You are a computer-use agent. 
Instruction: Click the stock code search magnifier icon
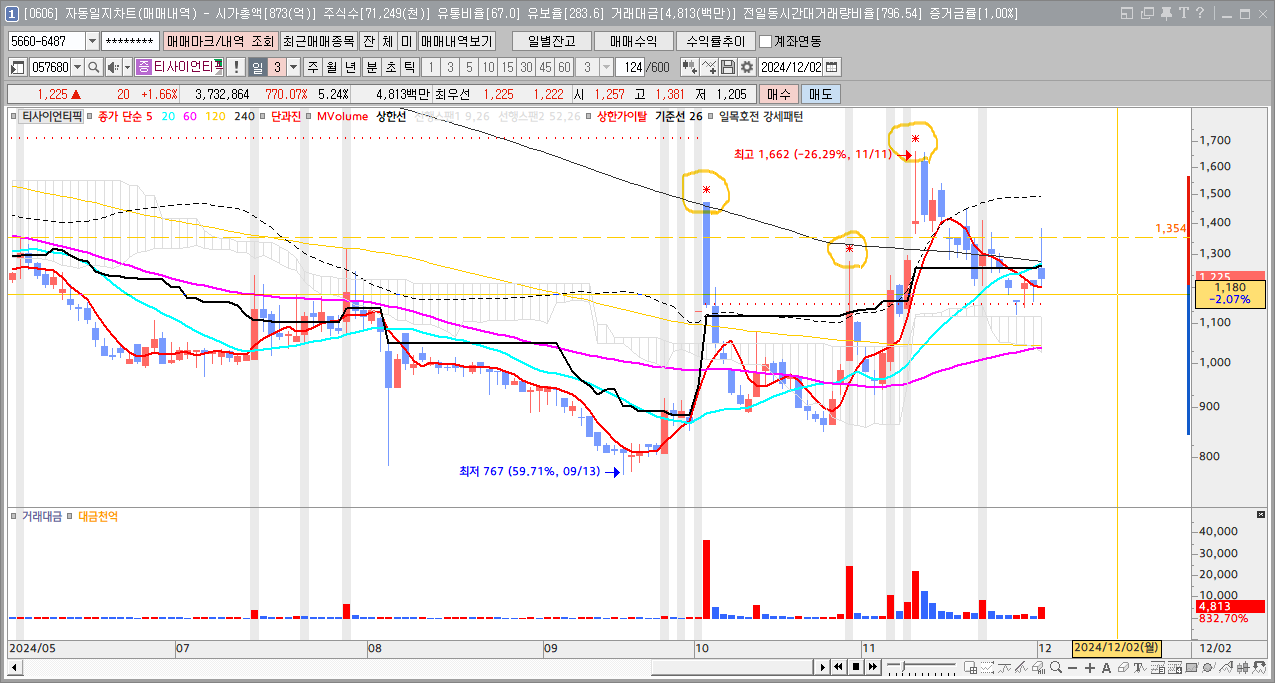[93, 67]
